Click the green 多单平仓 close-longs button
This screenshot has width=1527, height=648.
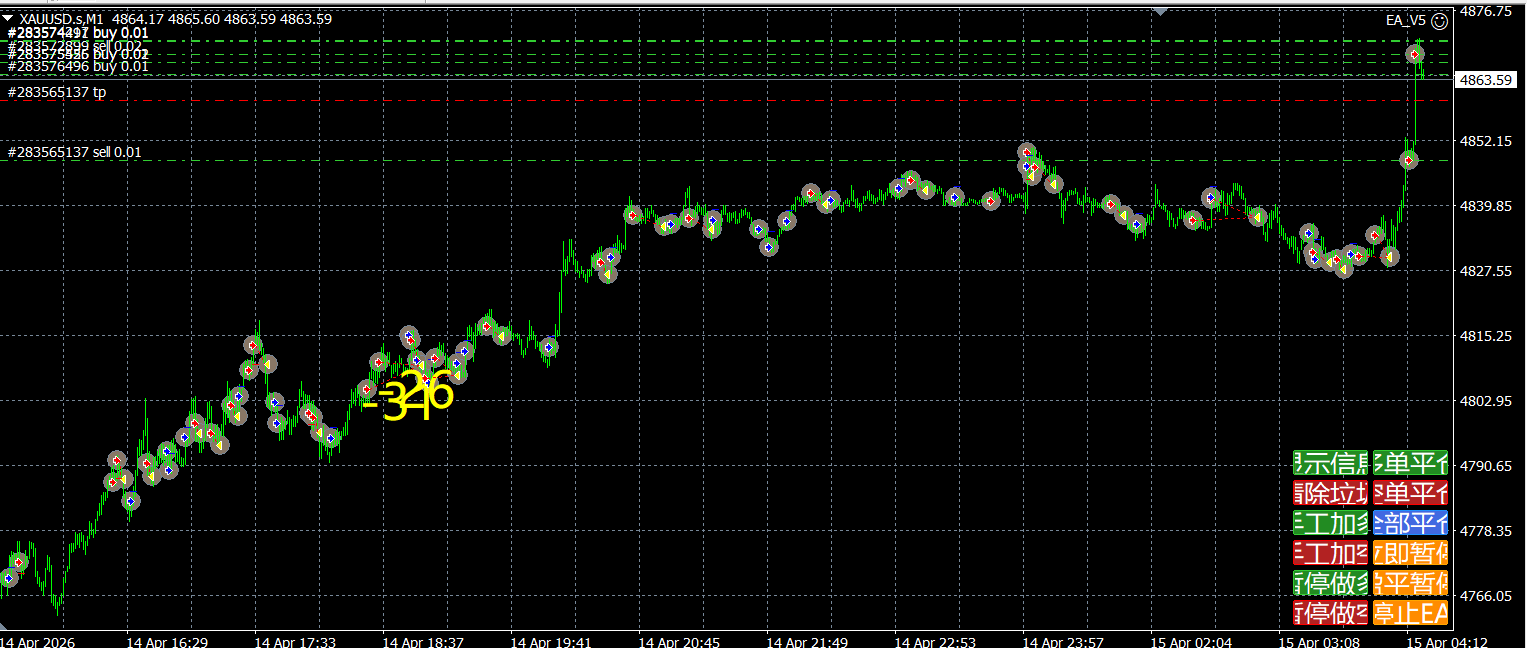click(1410, 463)
